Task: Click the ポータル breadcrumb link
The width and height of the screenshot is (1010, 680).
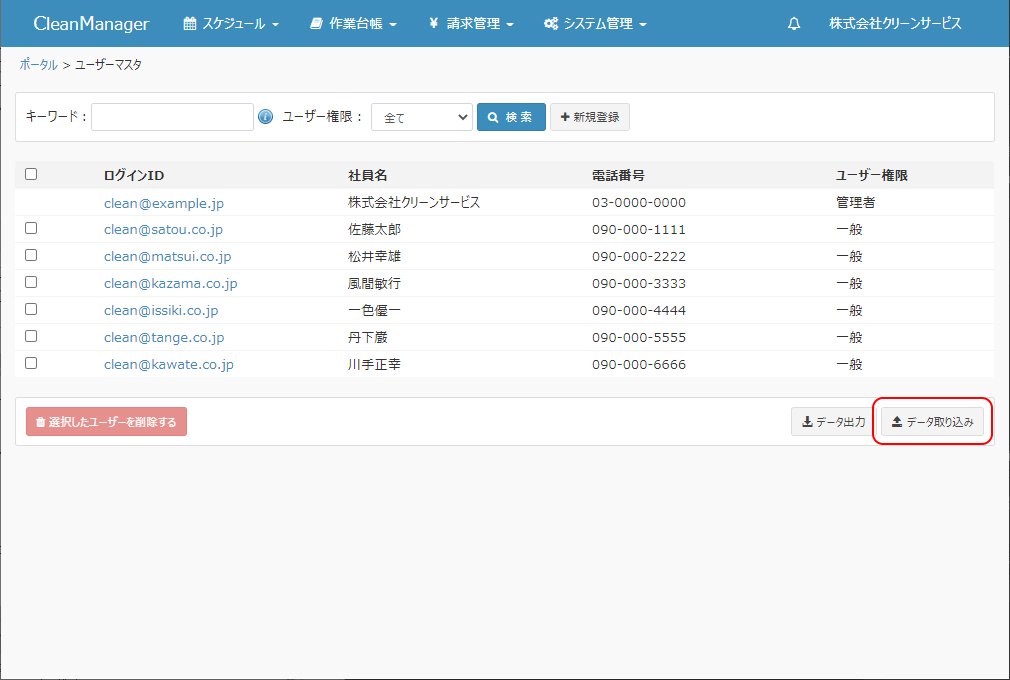Action: (38, 64)
